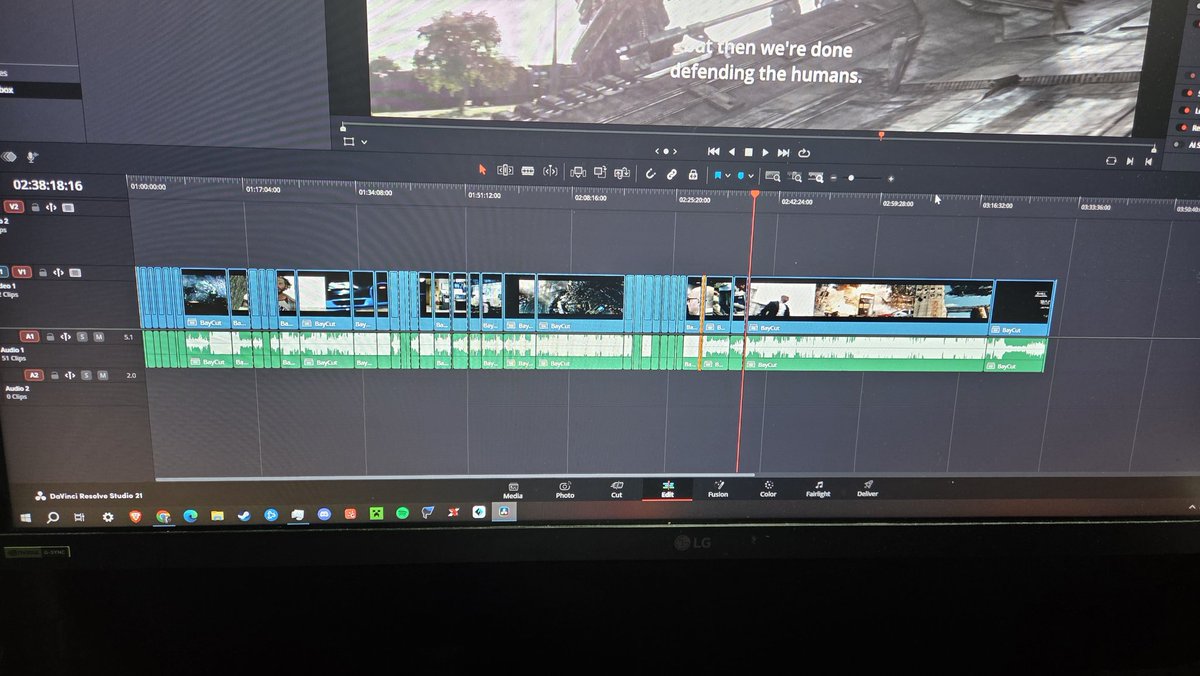Switch to the Cut page
Image resolution: width=1200 pixels, height=676 pixels.
coord(616,488)
